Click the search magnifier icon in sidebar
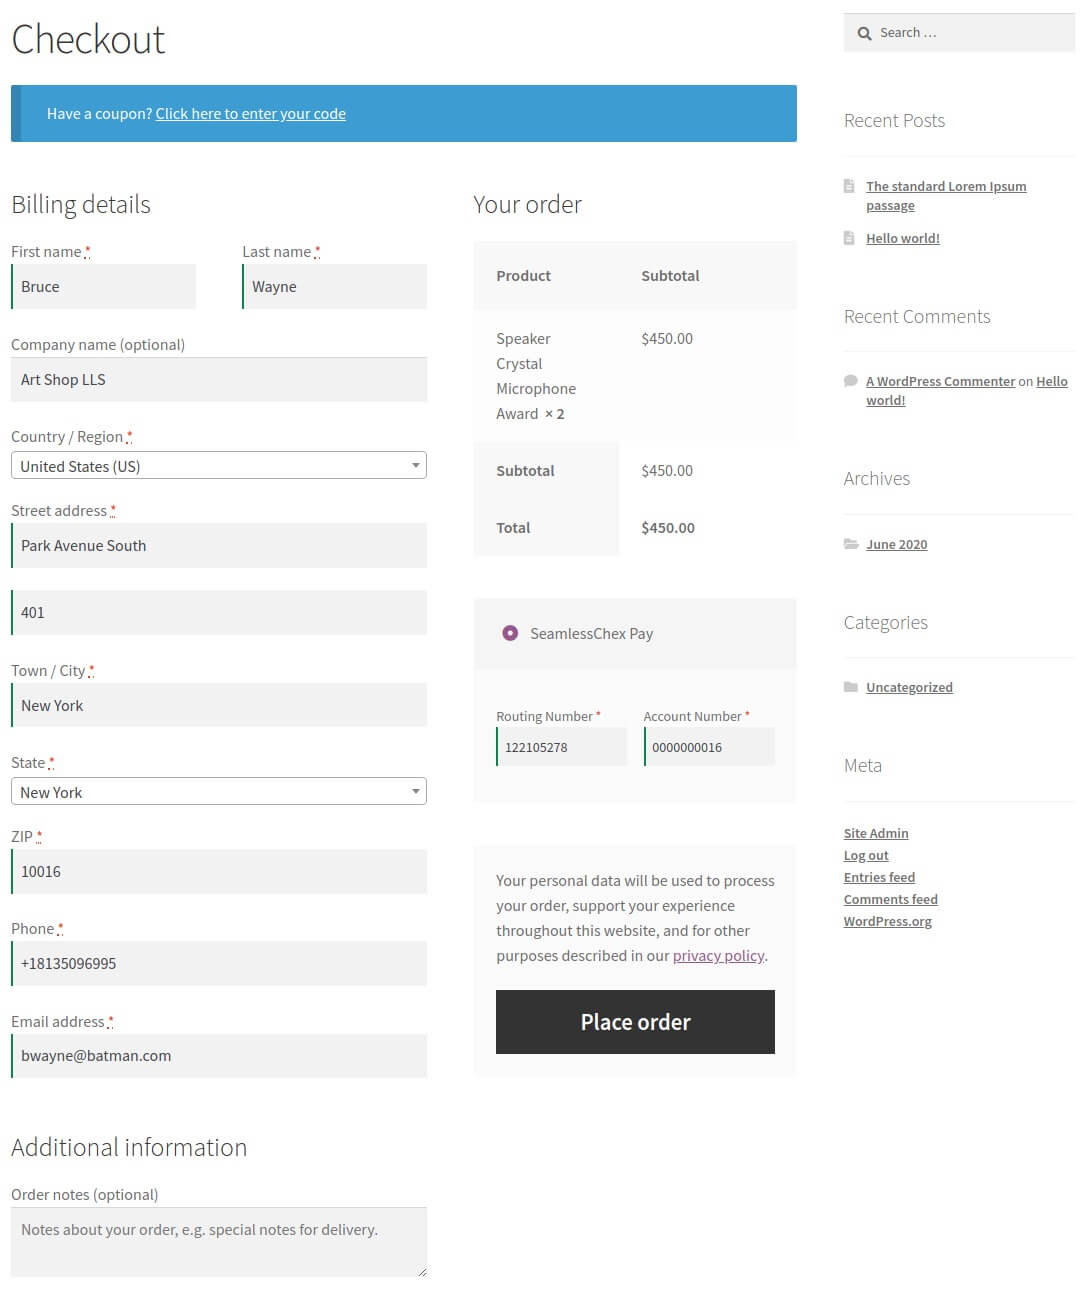Viewport: 1086px width, 1293px height. coord(864,33)
